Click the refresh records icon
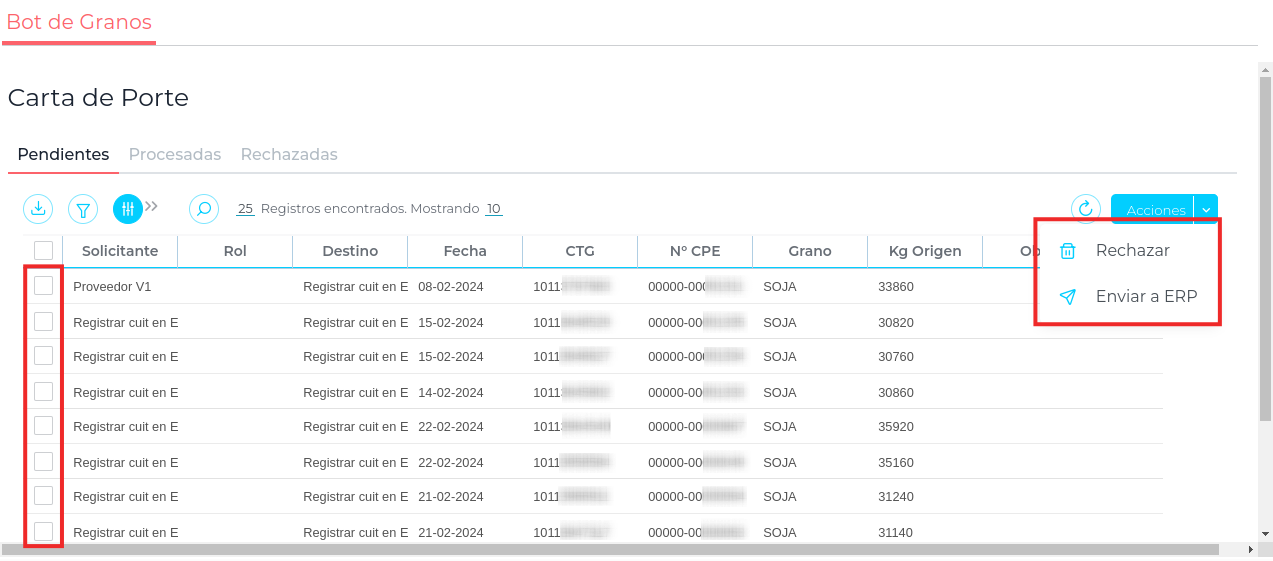This screenshot has height=561, width=1273. (1085, 209)
